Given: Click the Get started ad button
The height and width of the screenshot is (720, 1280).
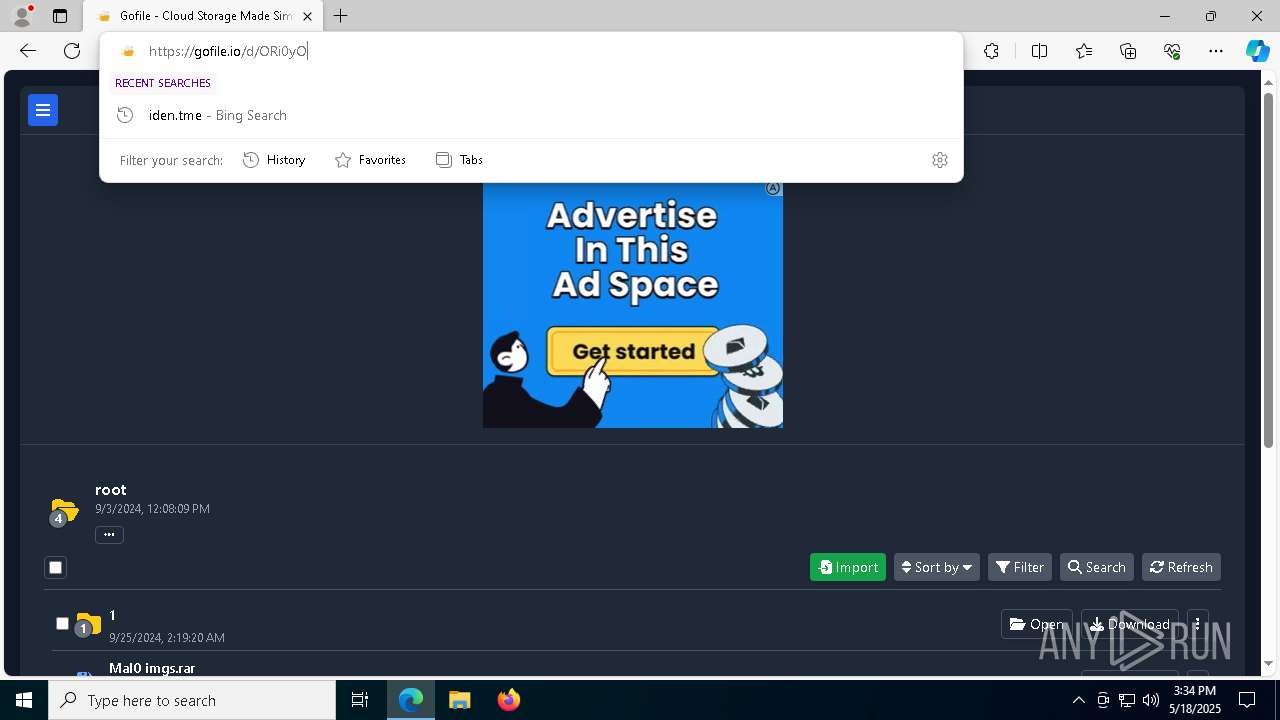Looking at the screenshot, I should pyautogui.click(x=633, y=352).
